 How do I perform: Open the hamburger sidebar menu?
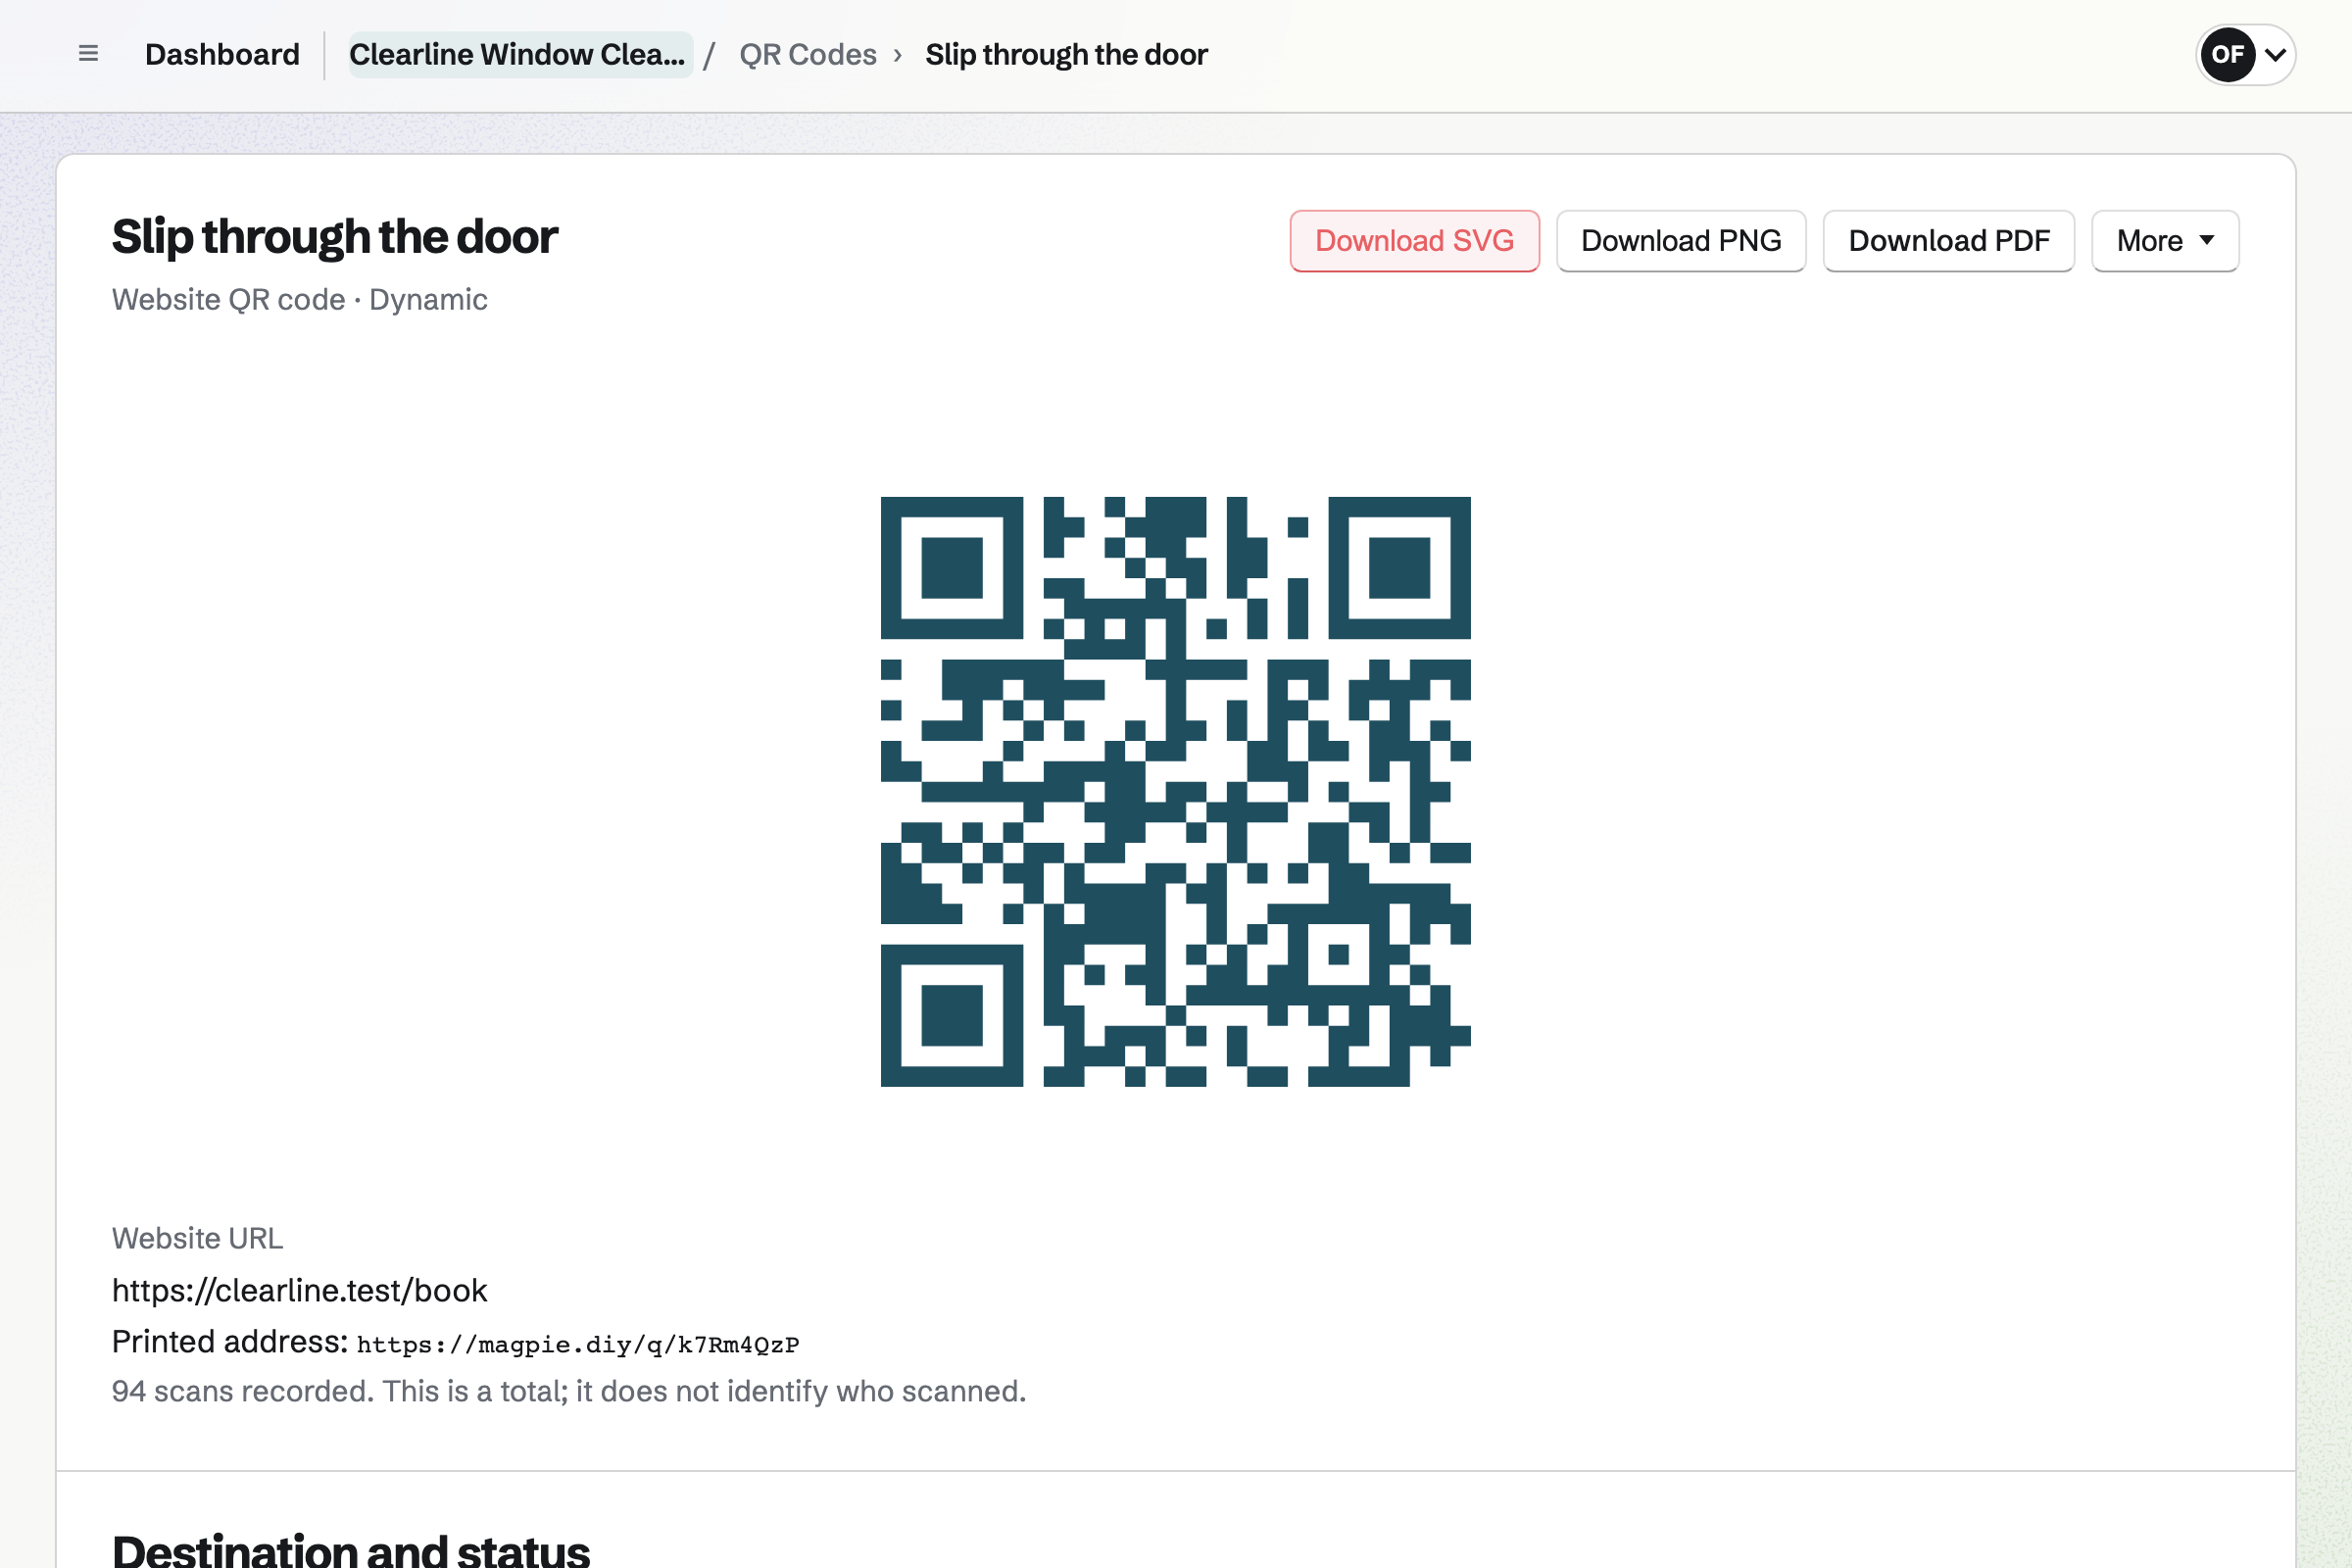[x=88, y=54]
